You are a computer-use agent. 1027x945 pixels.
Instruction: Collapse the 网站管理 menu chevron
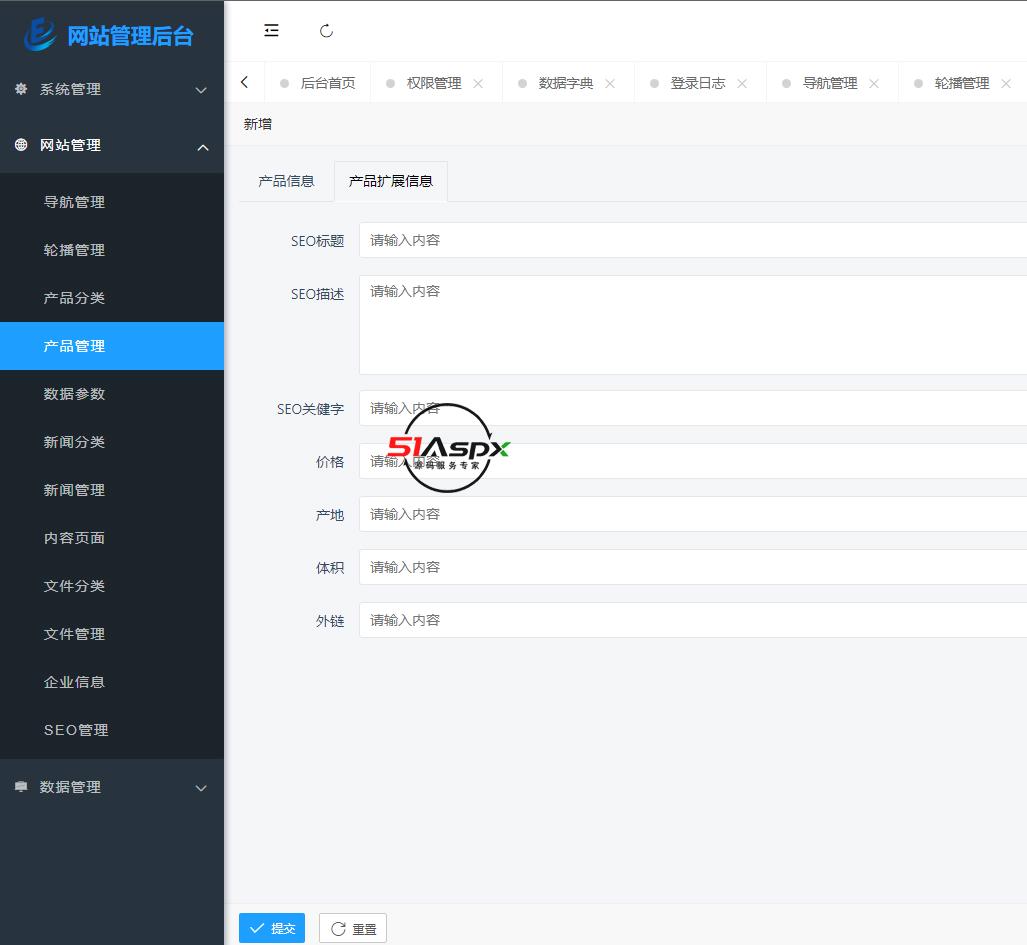pyautogui.click(x=203, y=147)
